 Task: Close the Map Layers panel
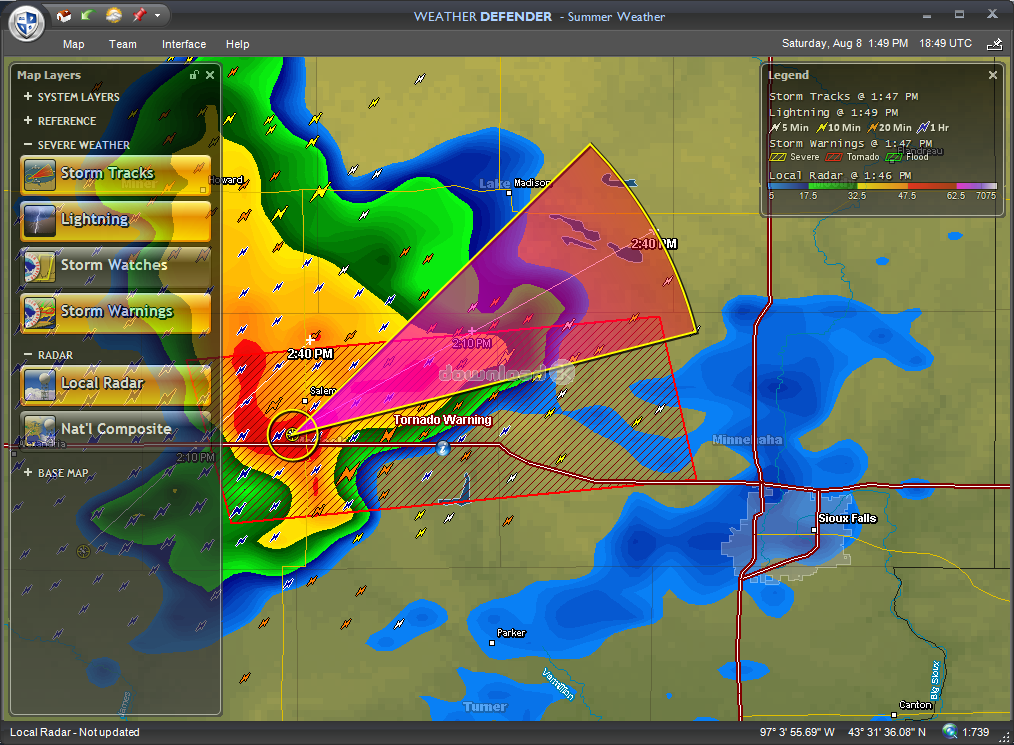click(x=210, y=75)
